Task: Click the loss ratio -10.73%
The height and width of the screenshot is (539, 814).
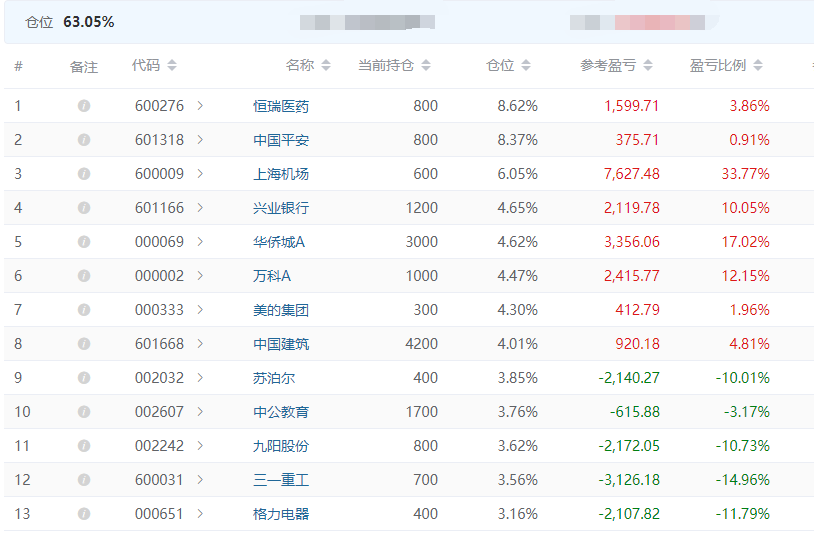Action: [742, 446]
